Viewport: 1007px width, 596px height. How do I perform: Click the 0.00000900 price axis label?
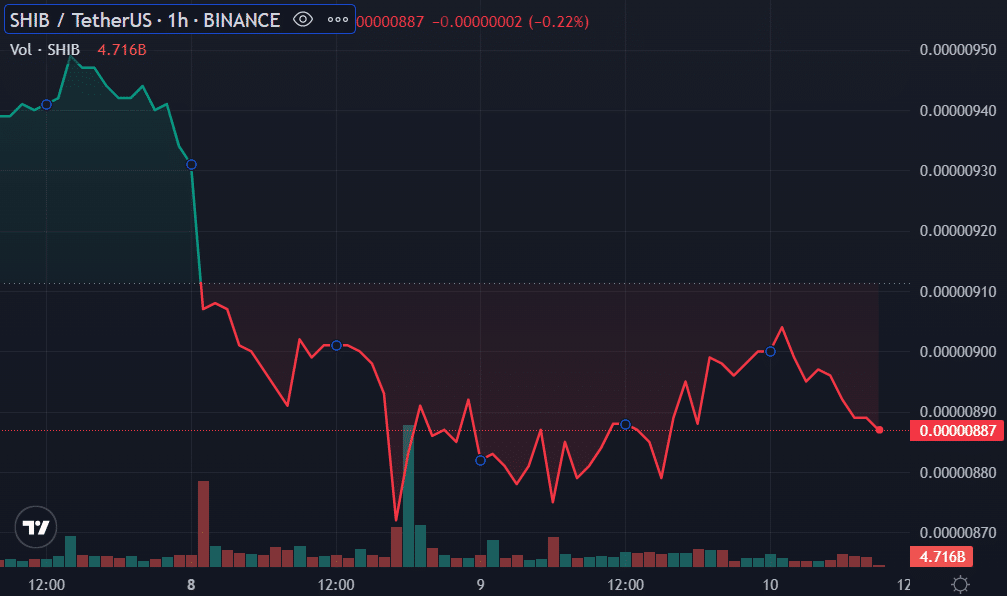coord(958,351)
